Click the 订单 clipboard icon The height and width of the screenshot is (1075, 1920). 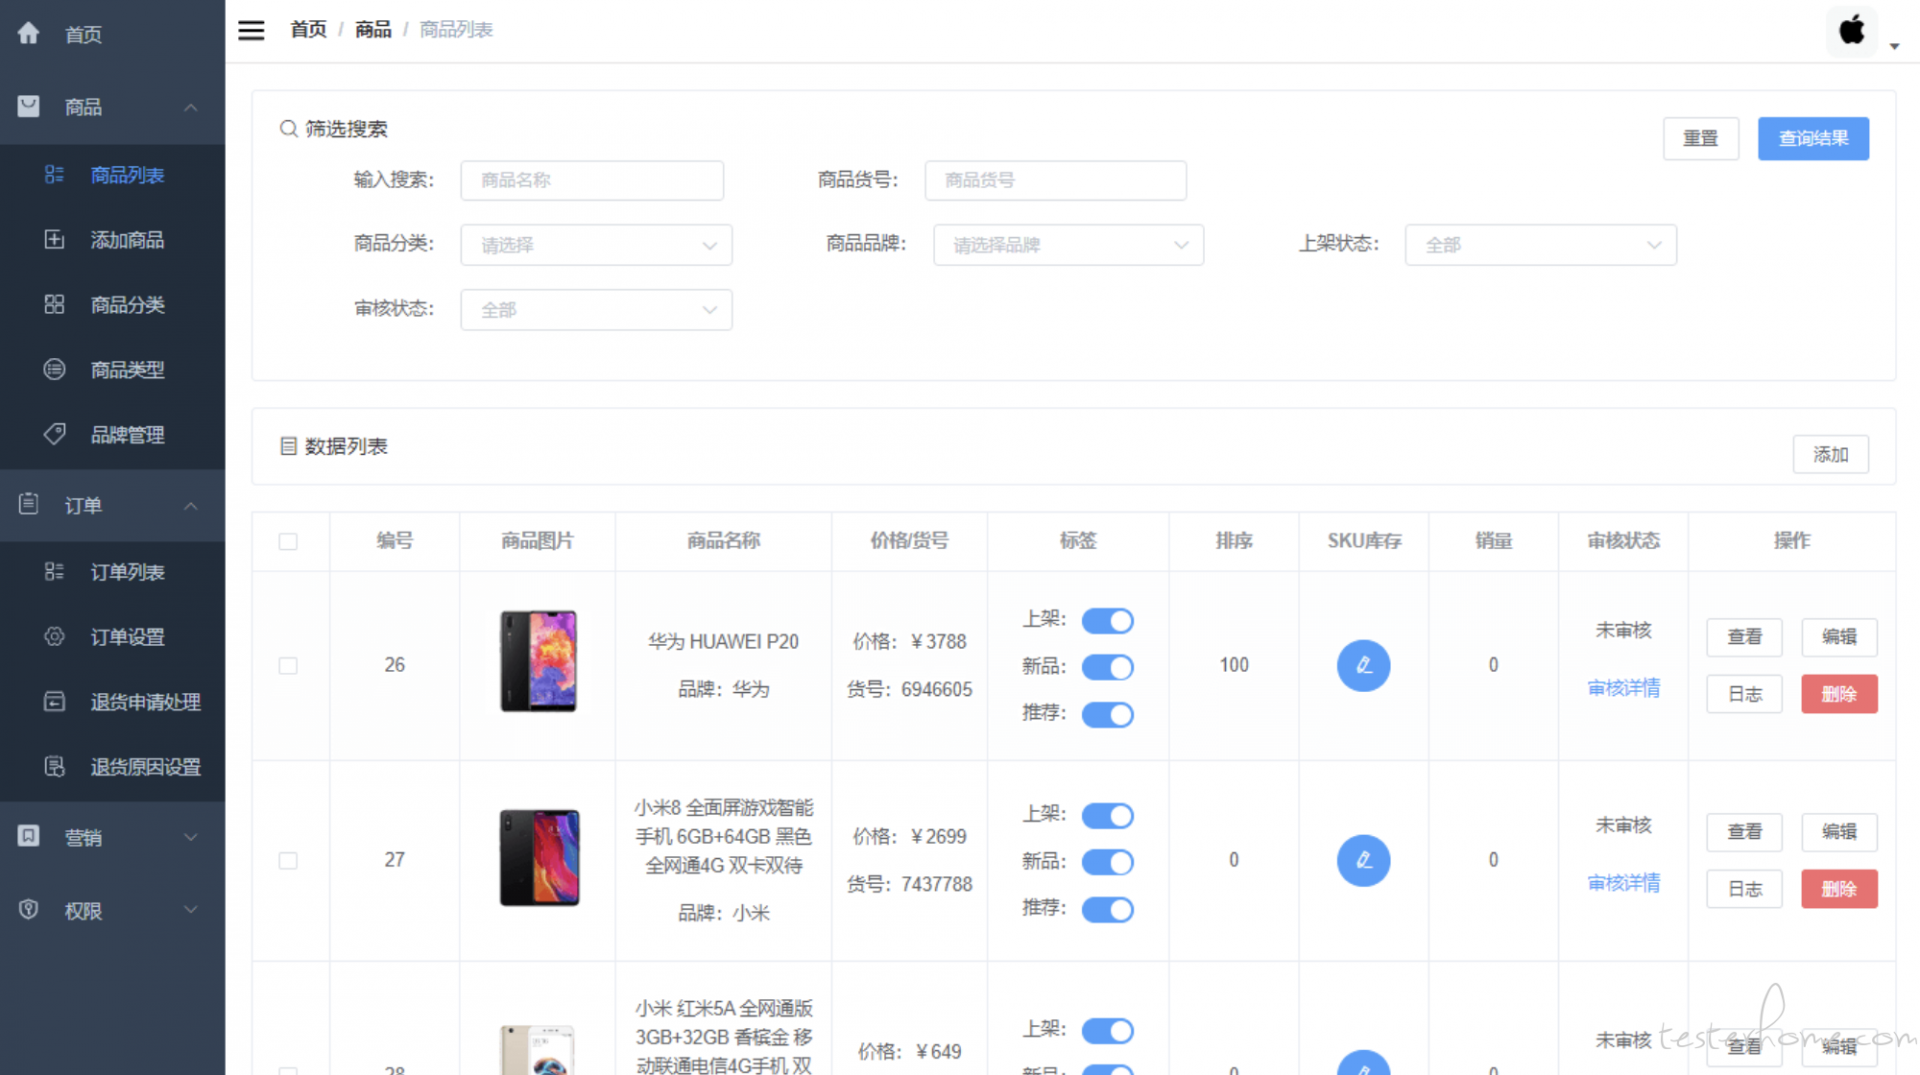[x=28, y=504]
